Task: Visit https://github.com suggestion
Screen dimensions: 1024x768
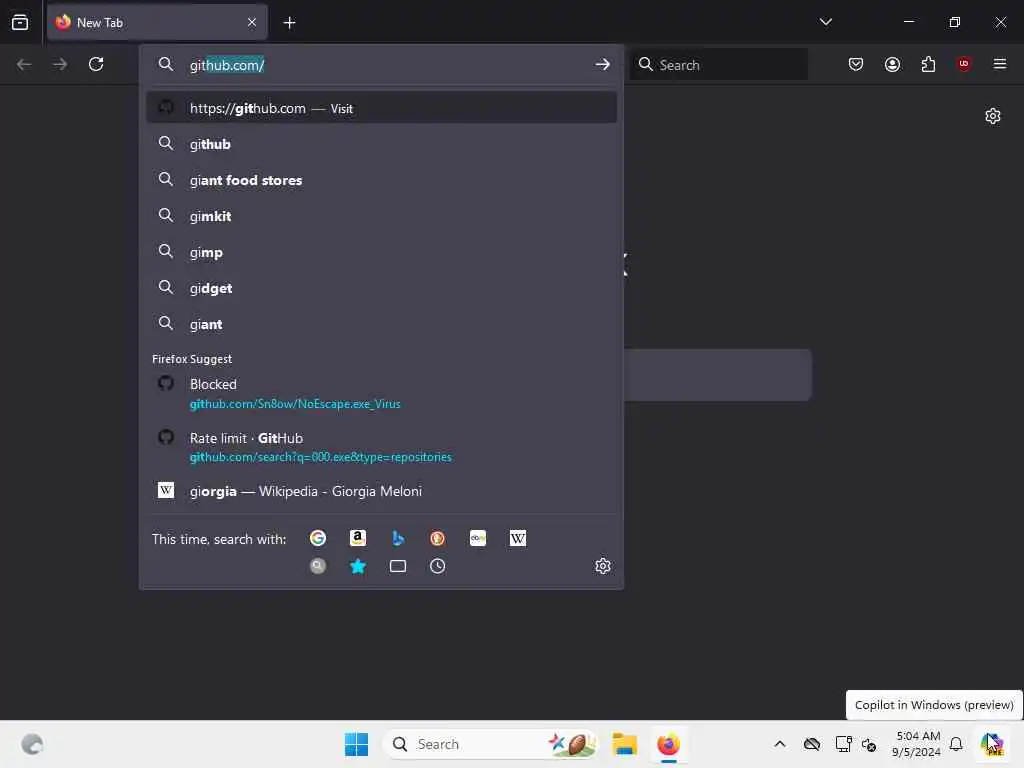Action: click(381, 108)
